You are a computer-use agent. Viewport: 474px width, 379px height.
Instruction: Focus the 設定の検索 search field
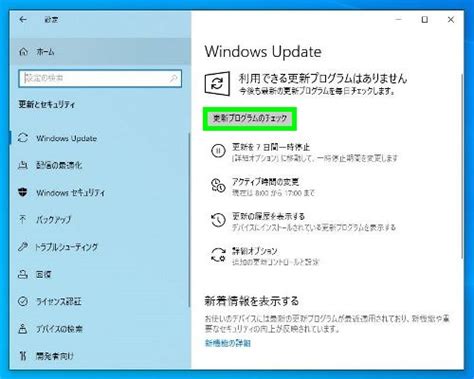(x=100, y=79)
